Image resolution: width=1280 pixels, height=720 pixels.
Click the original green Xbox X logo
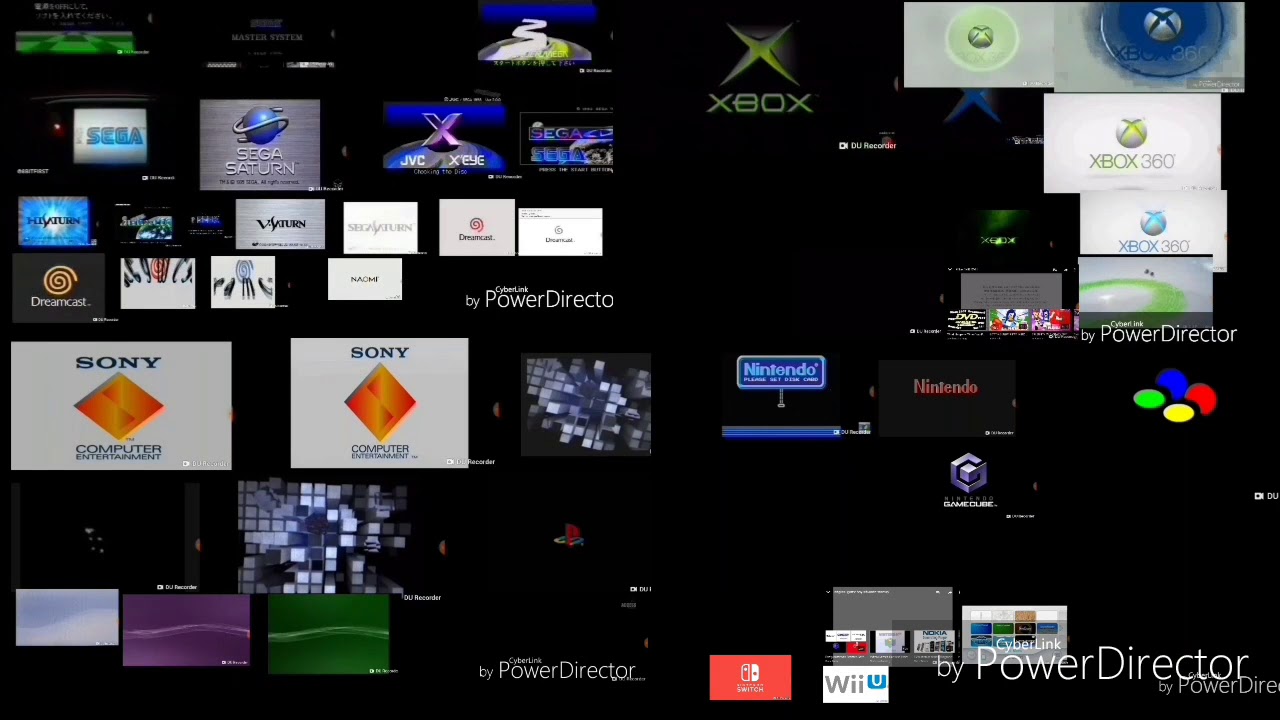tap(761, 69)
